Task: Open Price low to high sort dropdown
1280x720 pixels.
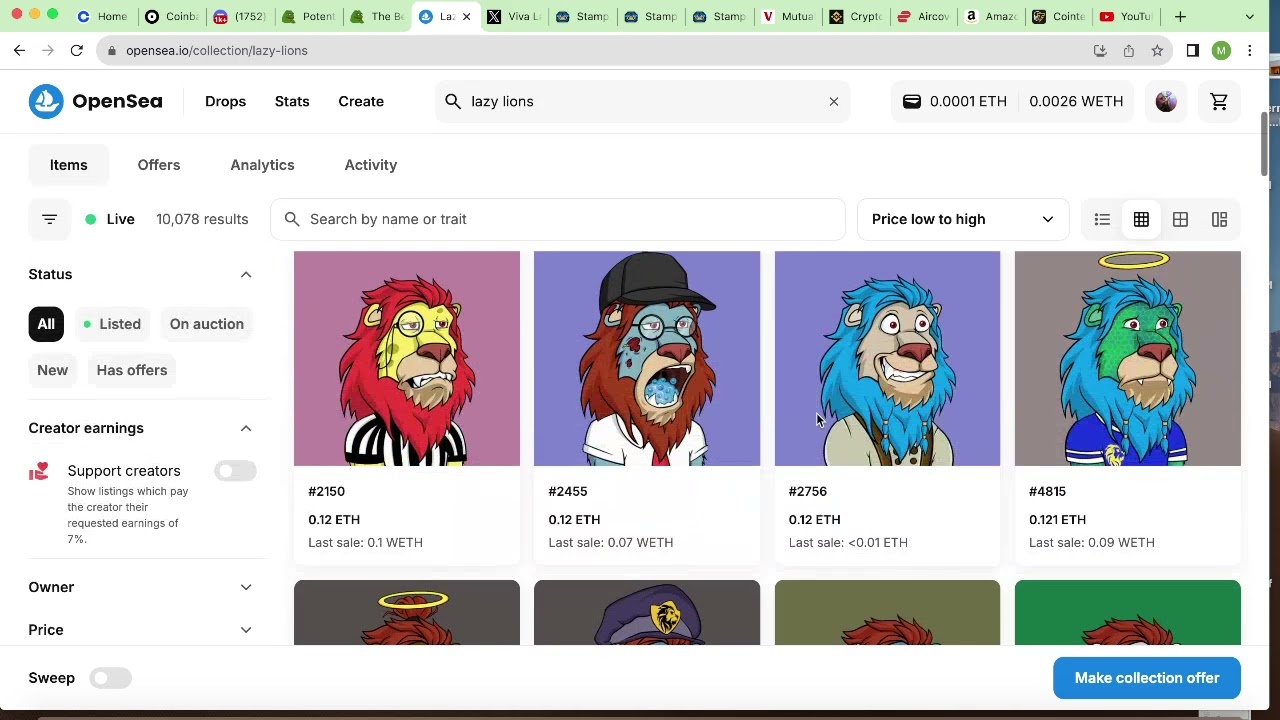Action: coord(962,219)
